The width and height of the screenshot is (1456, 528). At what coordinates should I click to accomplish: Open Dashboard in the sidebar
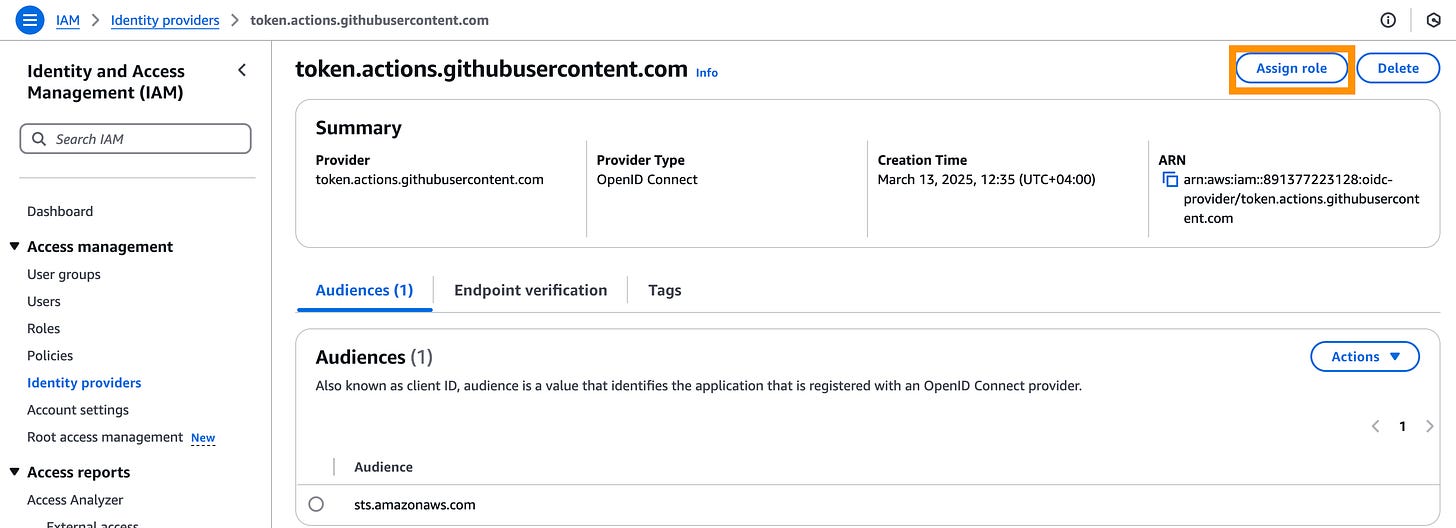[60, 211]
